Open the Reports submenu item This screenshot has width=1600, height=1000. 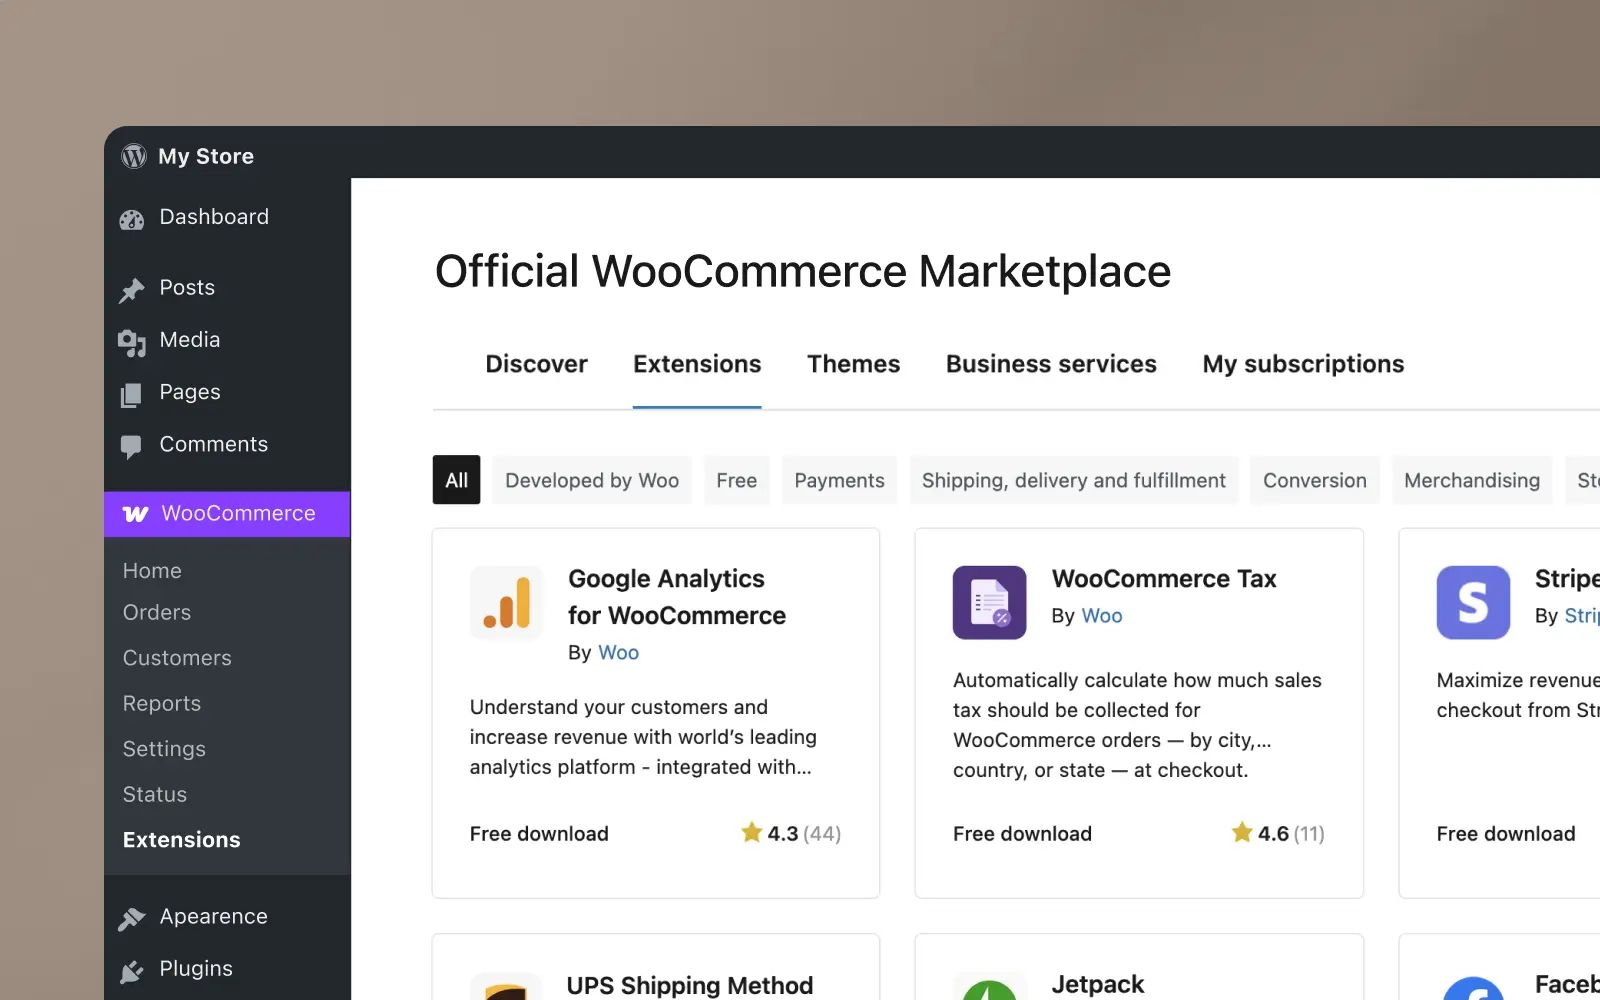tap(161, 703)
